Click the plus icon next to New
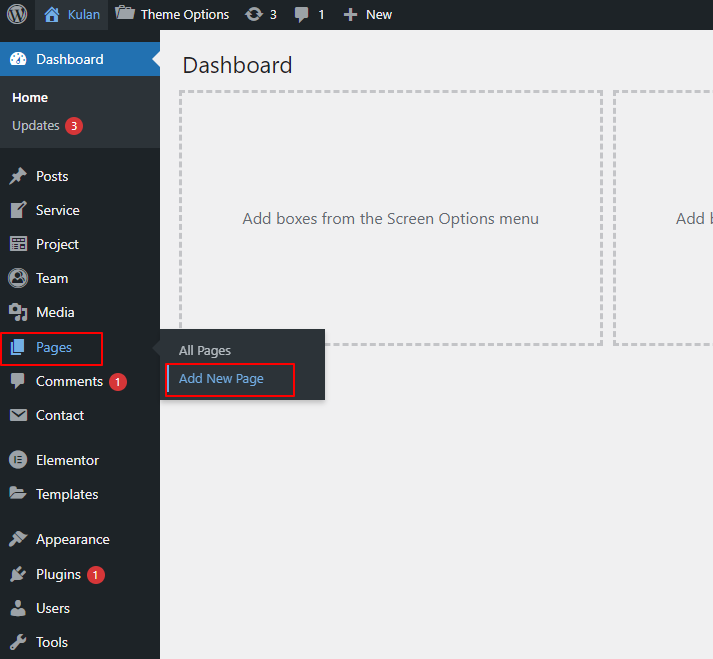713x659 pixels. [350, 15]
